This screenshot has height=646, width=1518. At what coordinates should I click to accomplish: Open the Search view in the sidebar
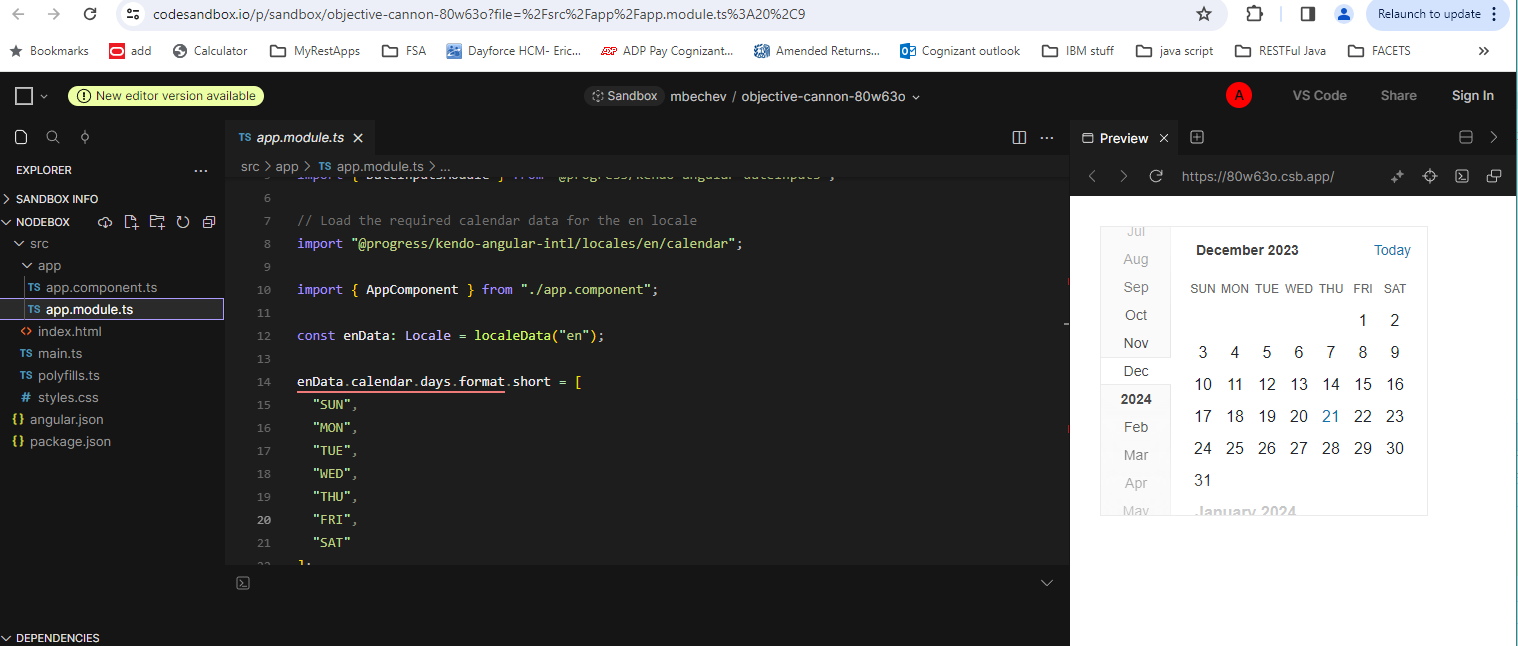53,137
